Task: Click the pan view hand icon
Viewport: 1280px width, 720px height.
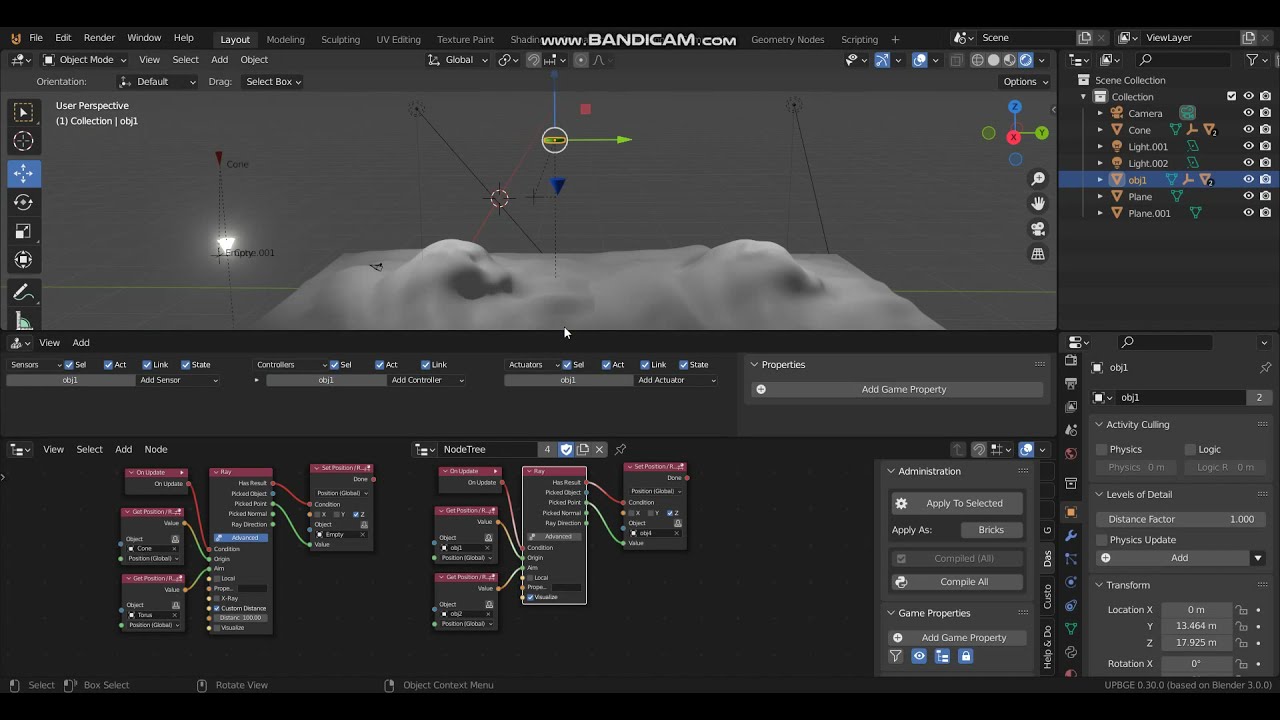Action: 1038,204
